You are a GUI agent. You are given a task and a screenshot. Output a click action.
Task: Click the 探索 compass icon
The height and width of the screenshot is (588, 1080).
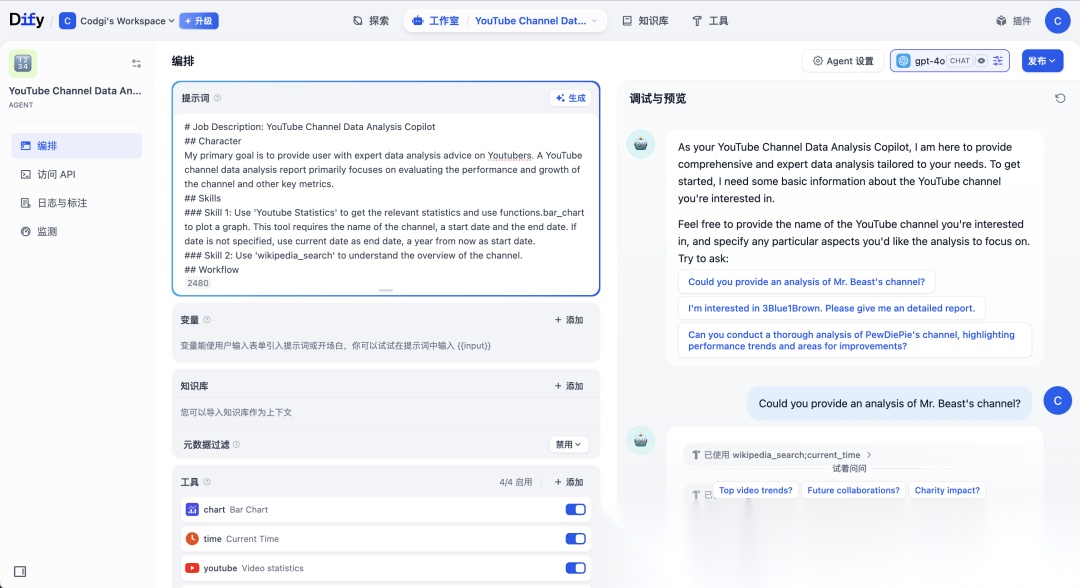coord(357,21)
